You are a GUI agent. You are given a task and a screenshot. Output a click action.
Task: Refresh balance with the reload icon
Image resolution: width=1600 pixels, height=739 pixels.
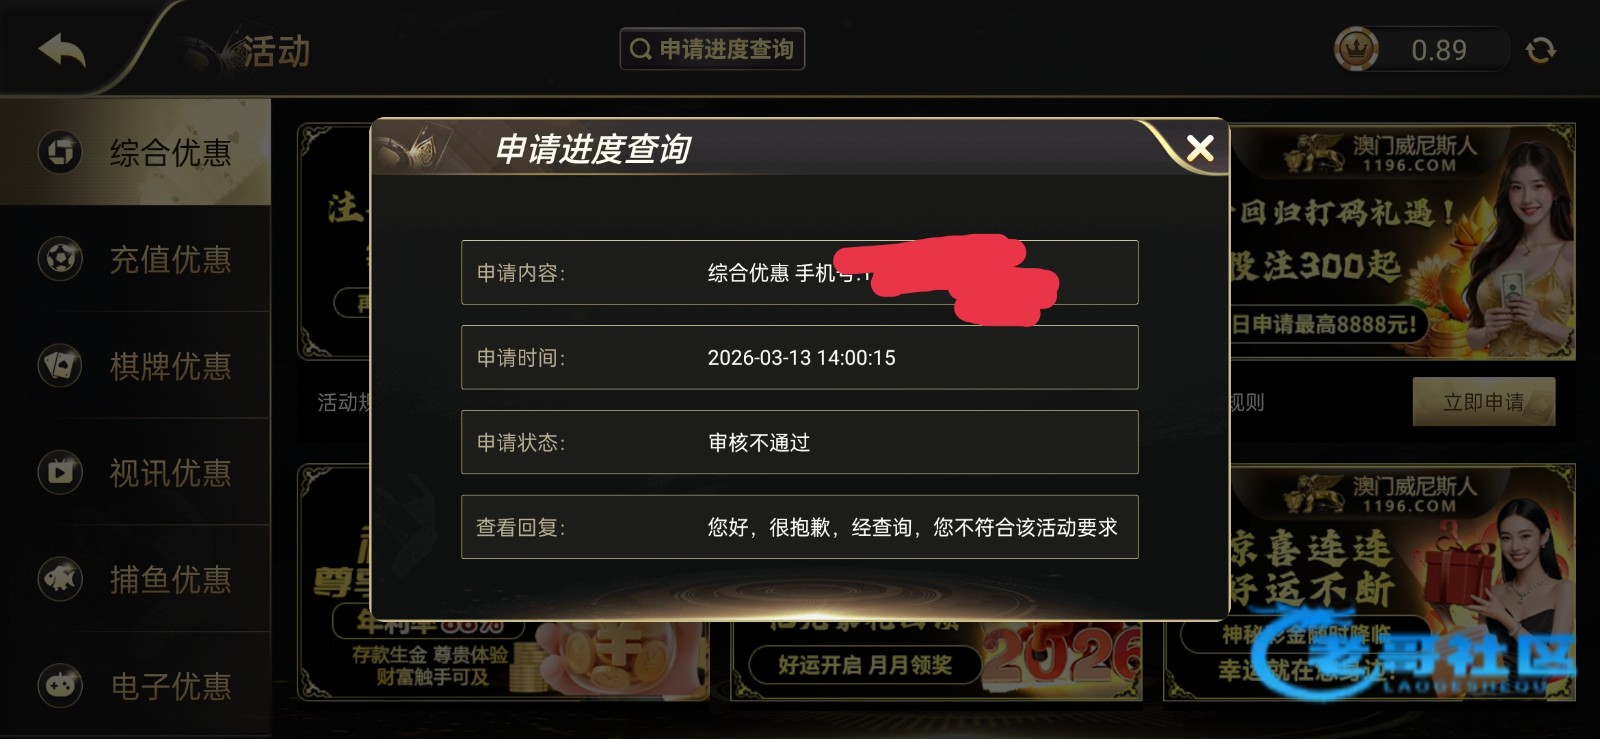[1540, 50]
